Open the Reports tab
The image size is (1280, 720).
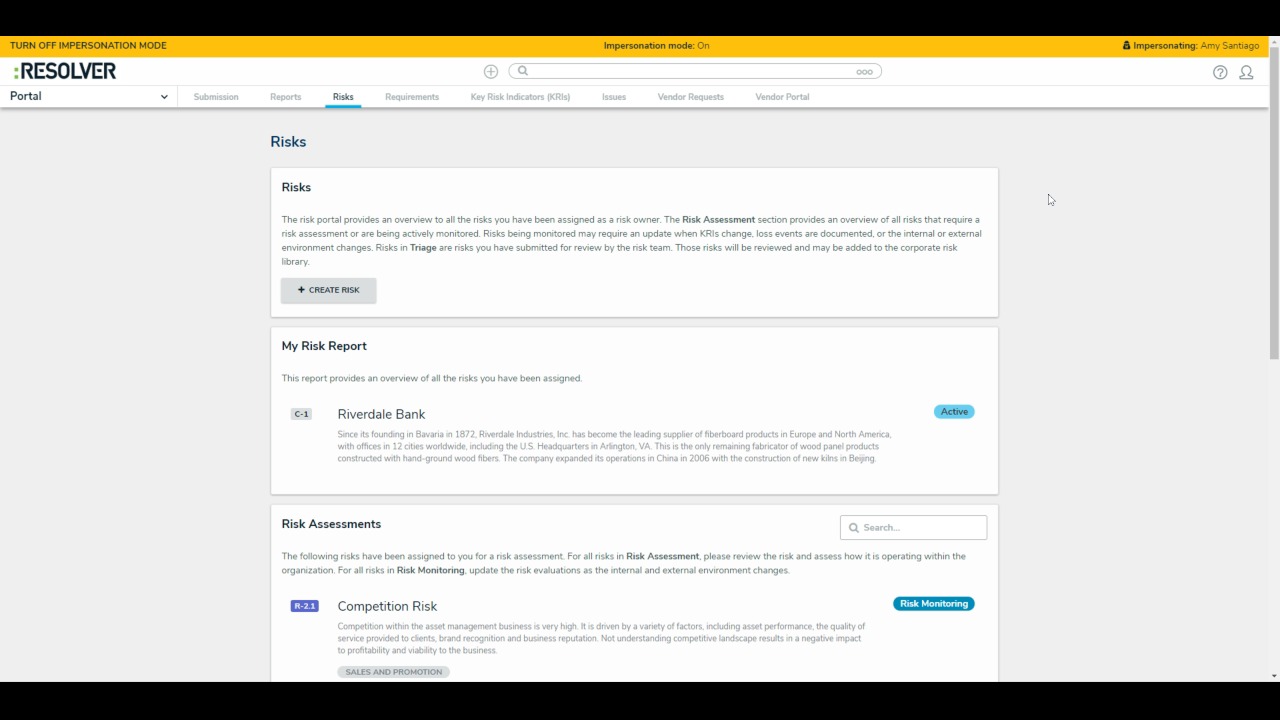(x=285, y=97)
